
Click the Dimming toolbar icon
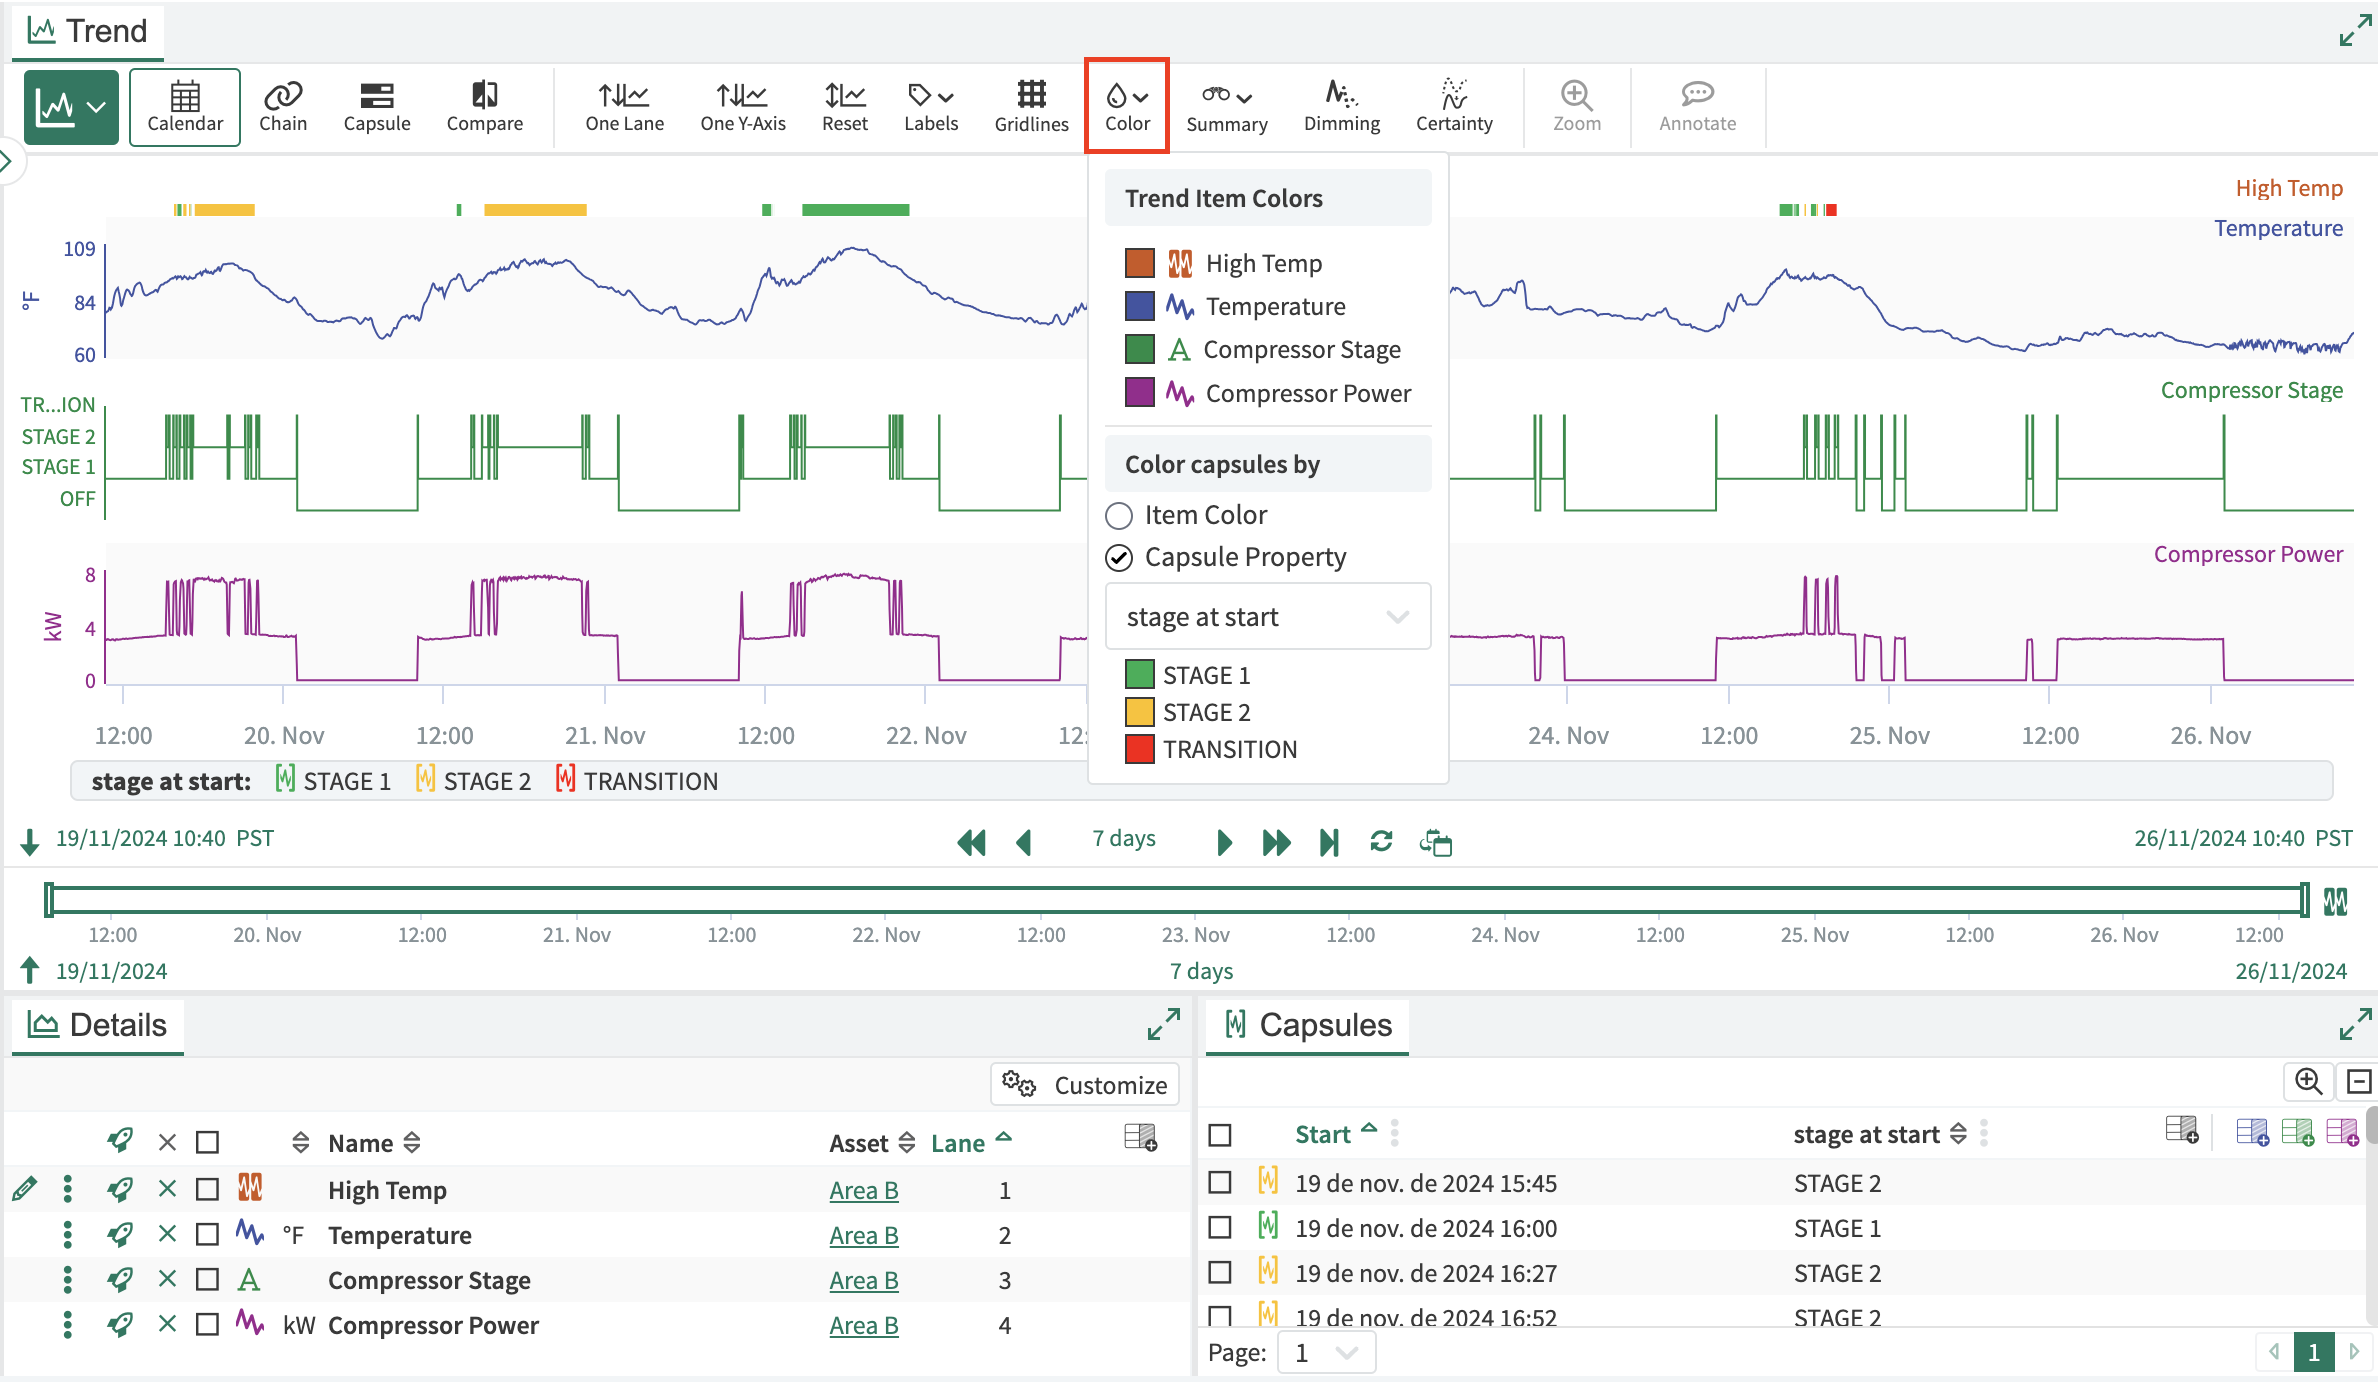[x=1341, y=106]
